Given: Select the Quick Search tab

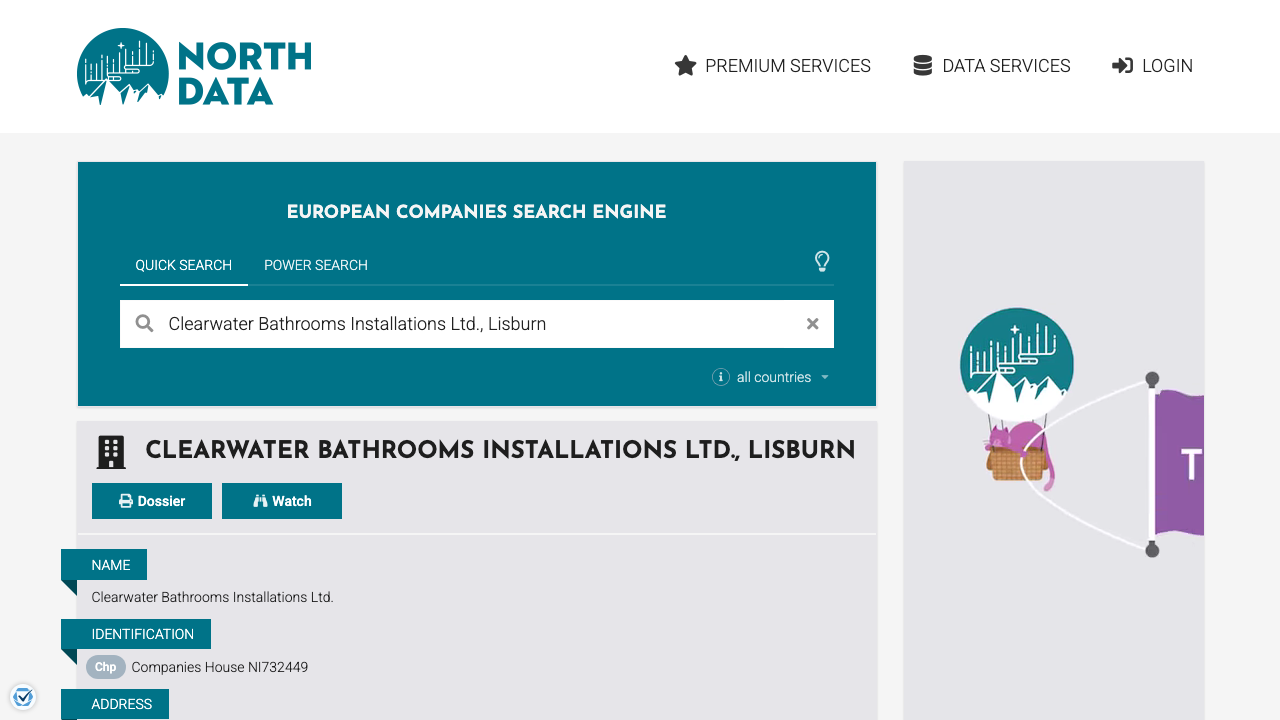Looking at the screenshot, I should pyautogui.click(x=184, y=265).
